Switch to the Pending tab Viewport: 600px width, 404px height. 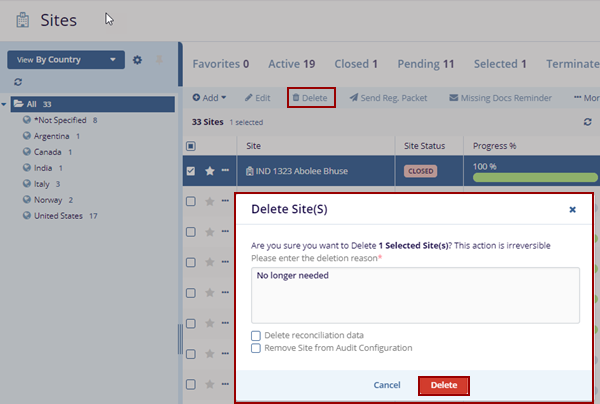coord(424,63)
